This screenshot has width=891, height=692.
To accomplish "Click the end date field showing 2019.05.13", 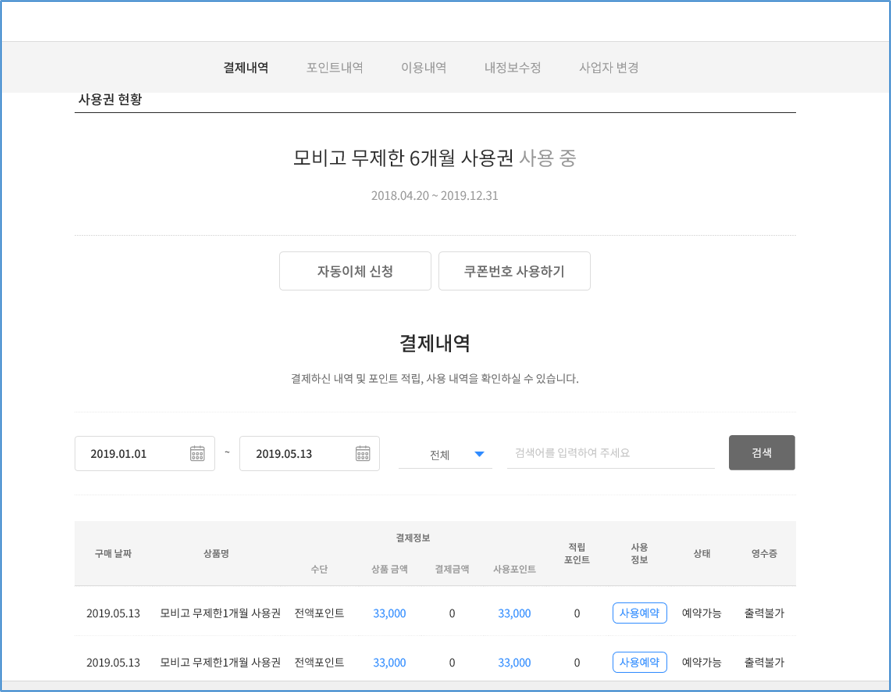I will (310, 453).
